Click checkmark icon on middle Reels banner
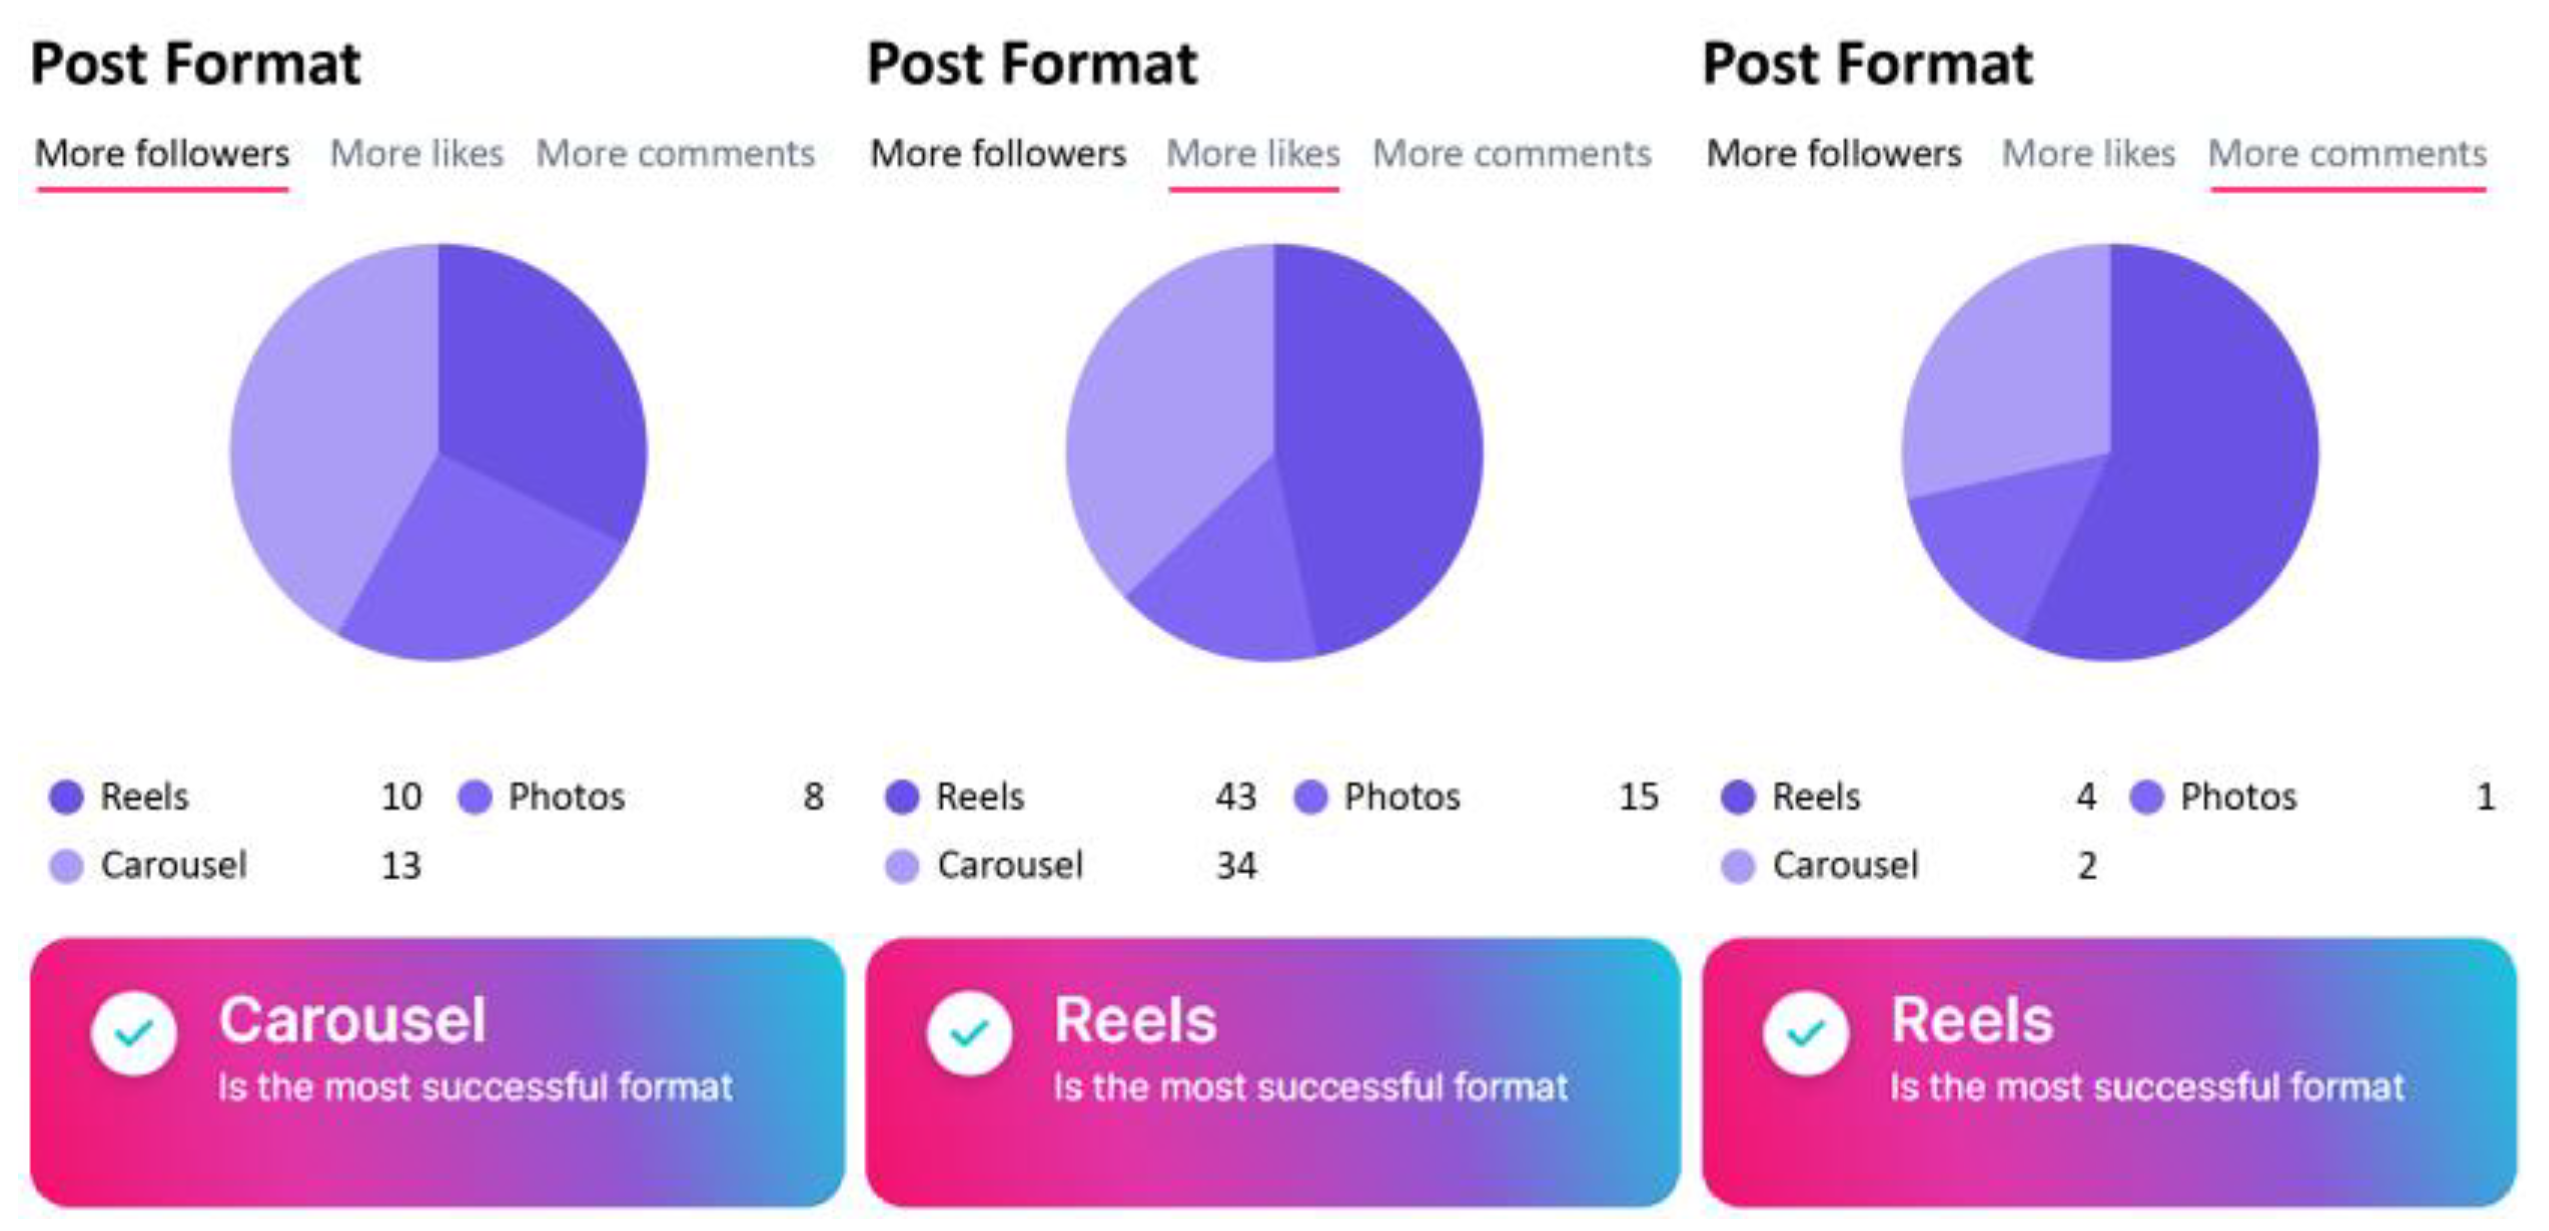Viewport: 2549px width, 1231px height. tap(969, 1033)
